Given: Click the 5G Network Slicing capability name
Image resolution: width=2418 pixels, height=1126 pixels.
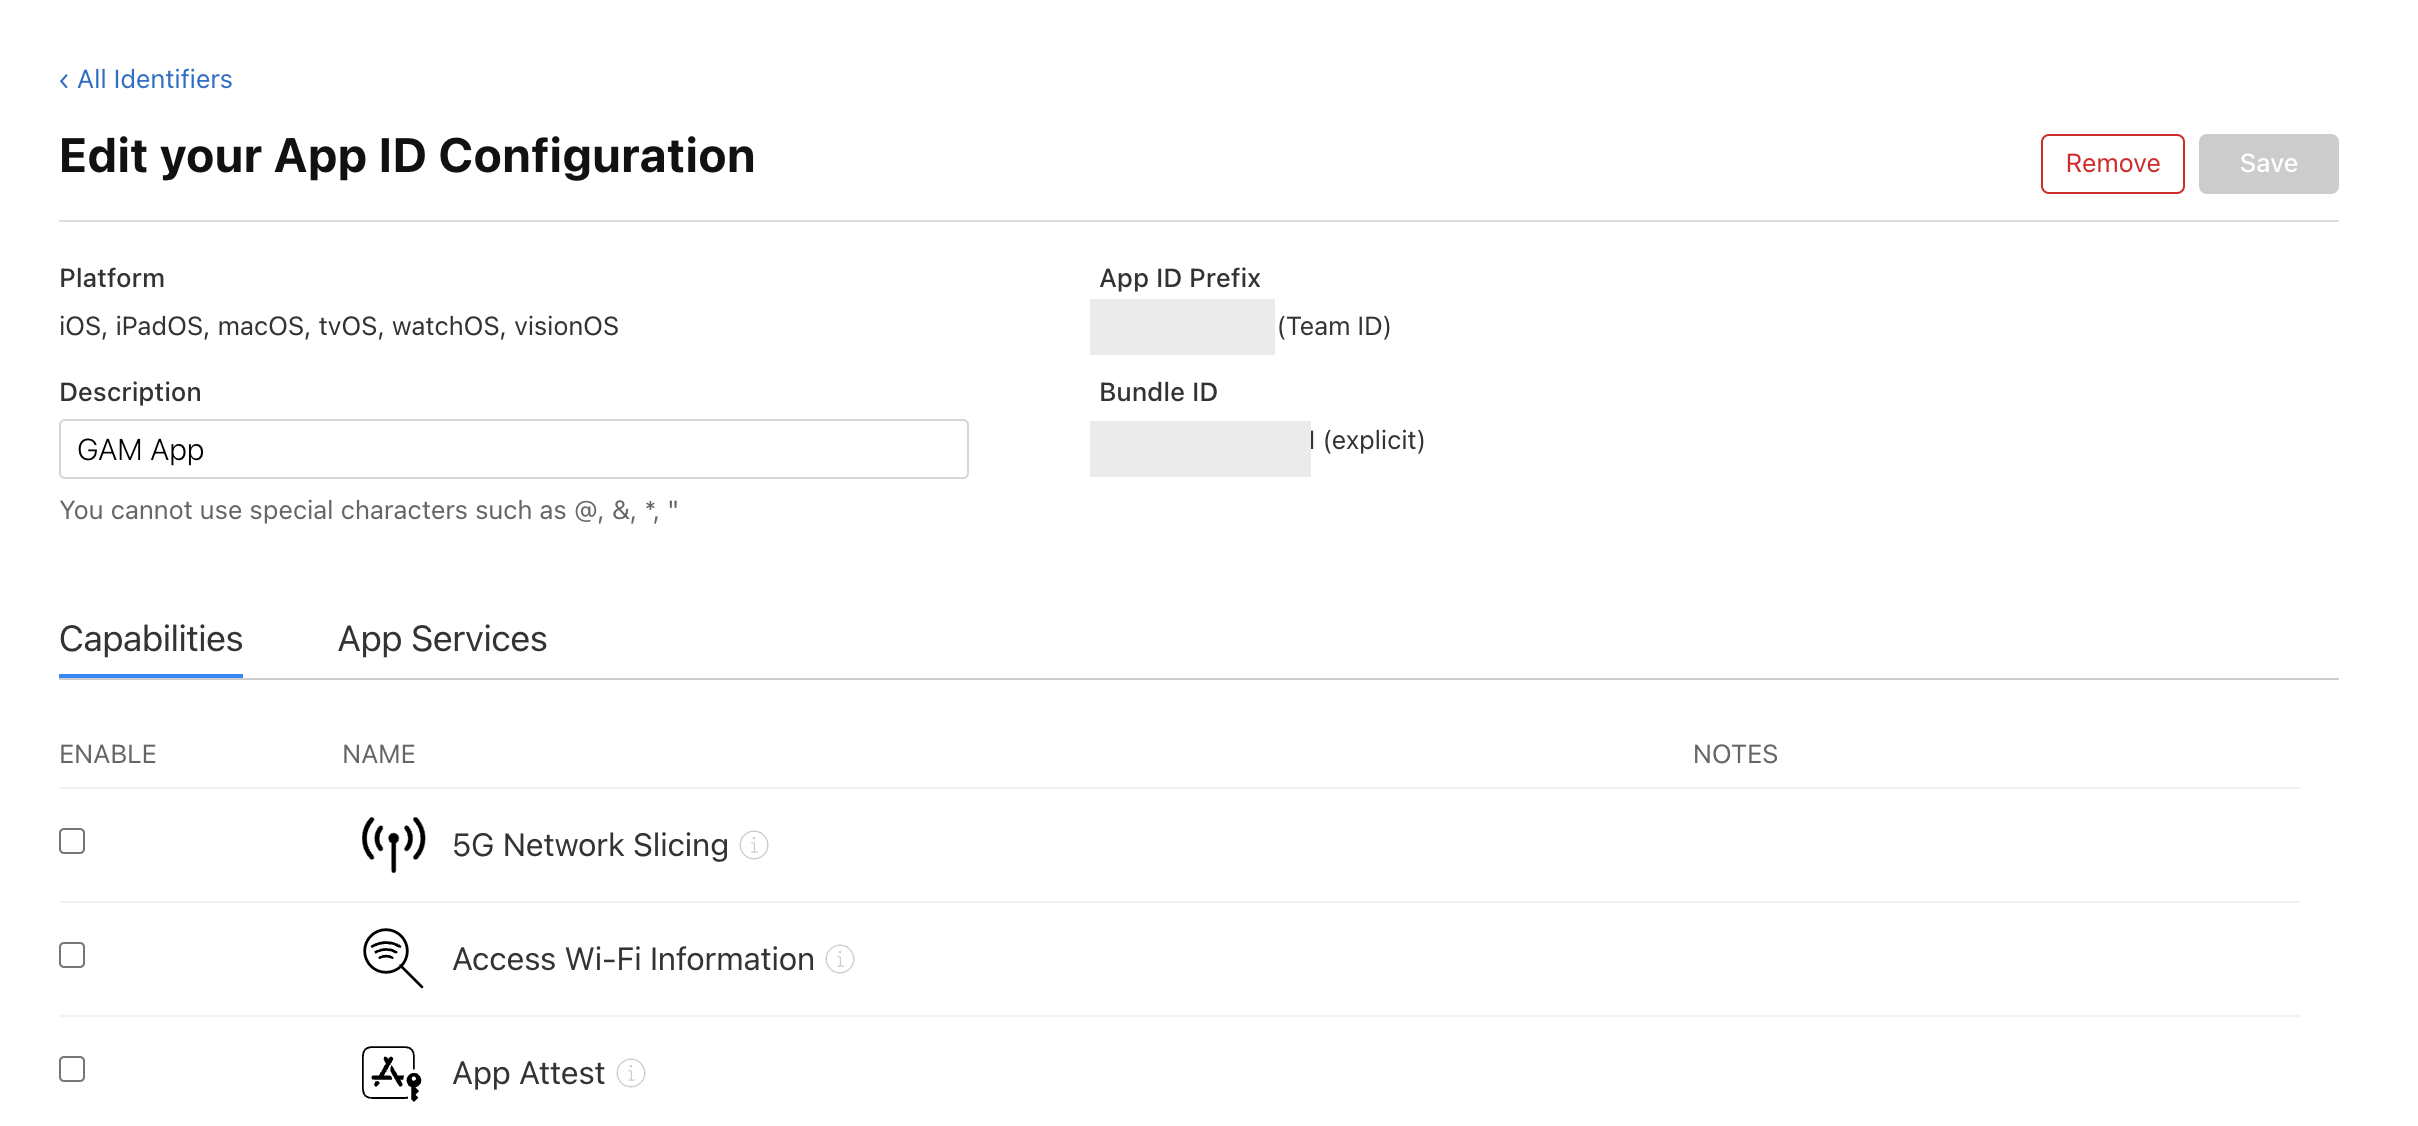Looking at the screenshot, I should coord(590,845).
